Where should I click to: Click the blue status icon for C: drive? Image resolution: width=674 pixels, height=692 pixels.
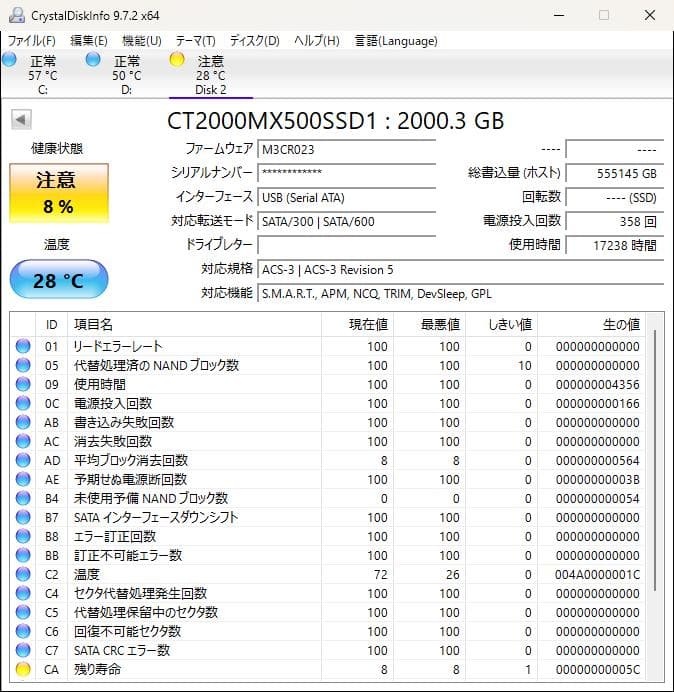click(9, 60)
